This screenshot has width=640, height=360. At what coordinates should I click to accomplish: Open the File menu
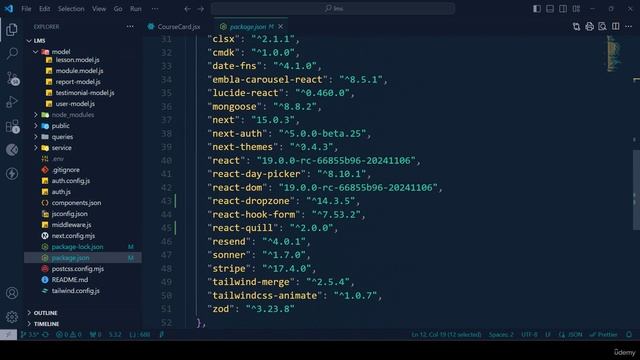[26, 9]
